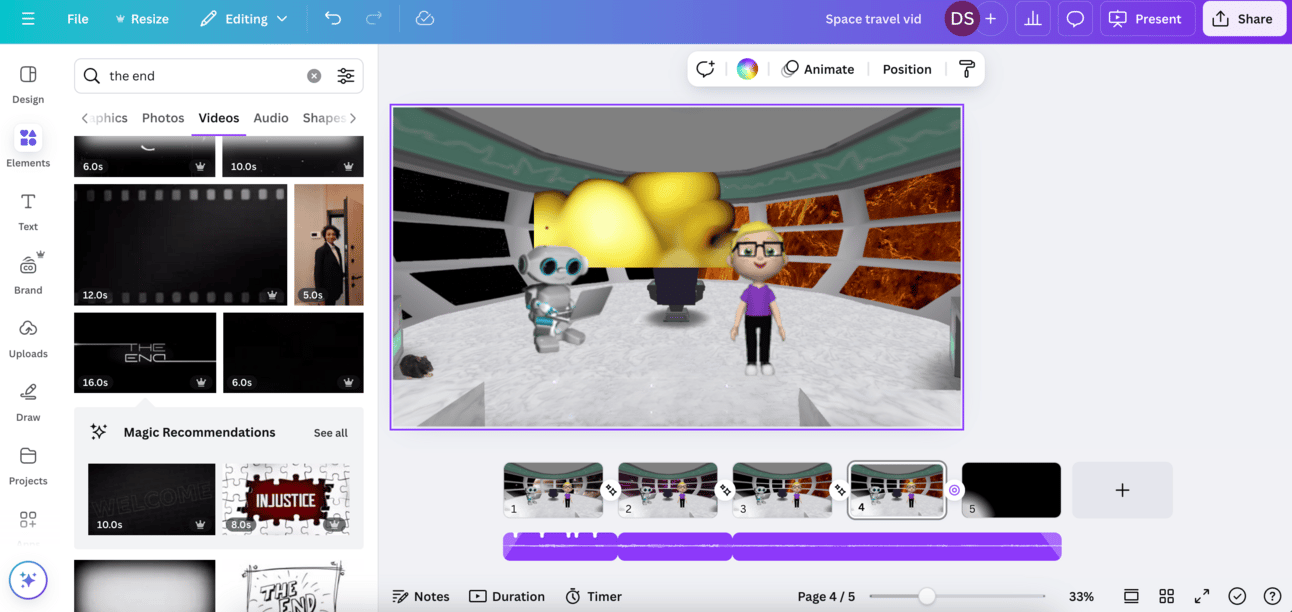This screenshot has width=1292, height=612.
Task: Open the Draw sidebar panel
Action: 28,403
